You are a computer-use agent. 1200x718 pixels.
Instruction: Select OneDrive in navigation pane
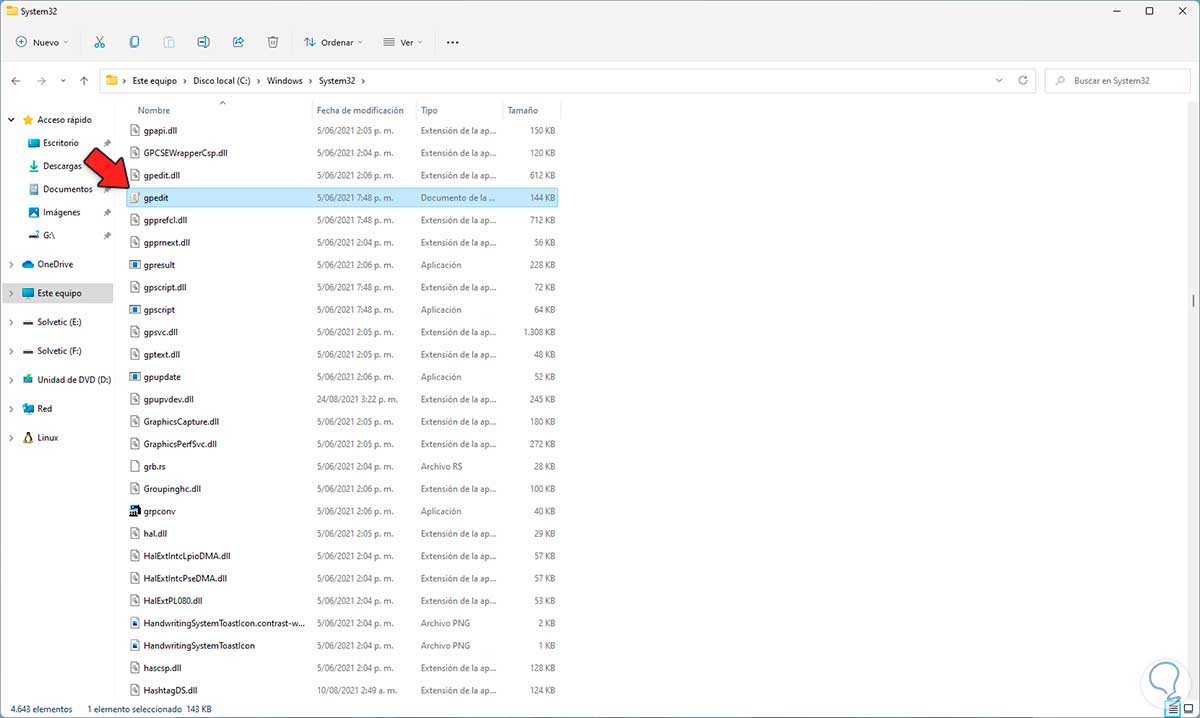[x=55, y=264]
